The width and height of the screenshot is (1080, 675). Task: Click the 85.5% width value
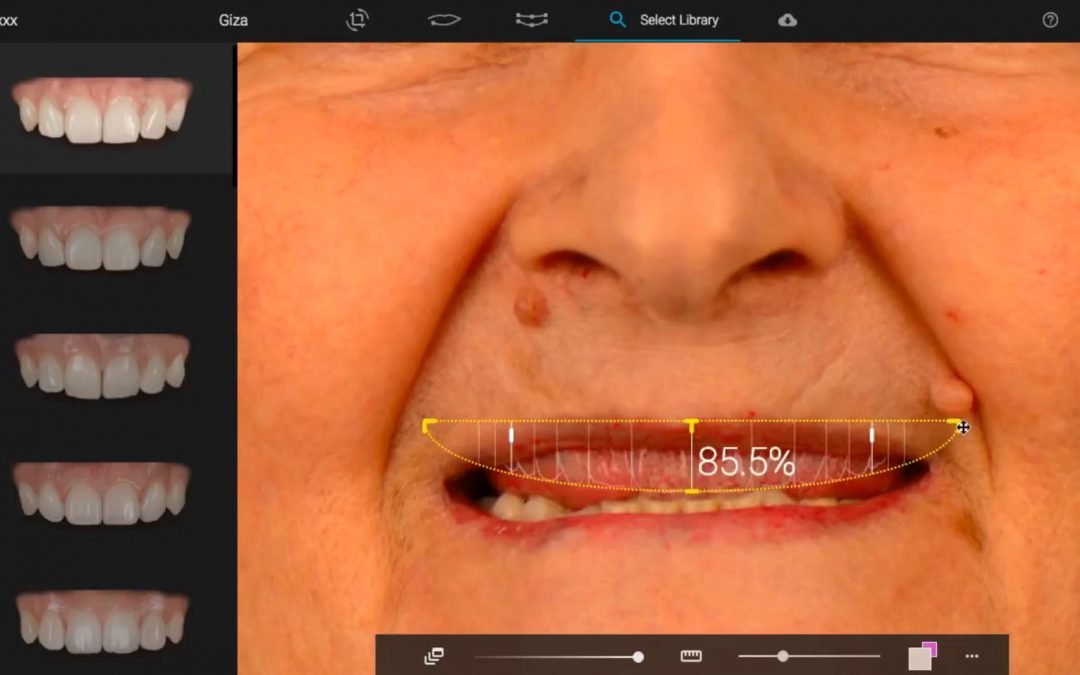point(747,462)
